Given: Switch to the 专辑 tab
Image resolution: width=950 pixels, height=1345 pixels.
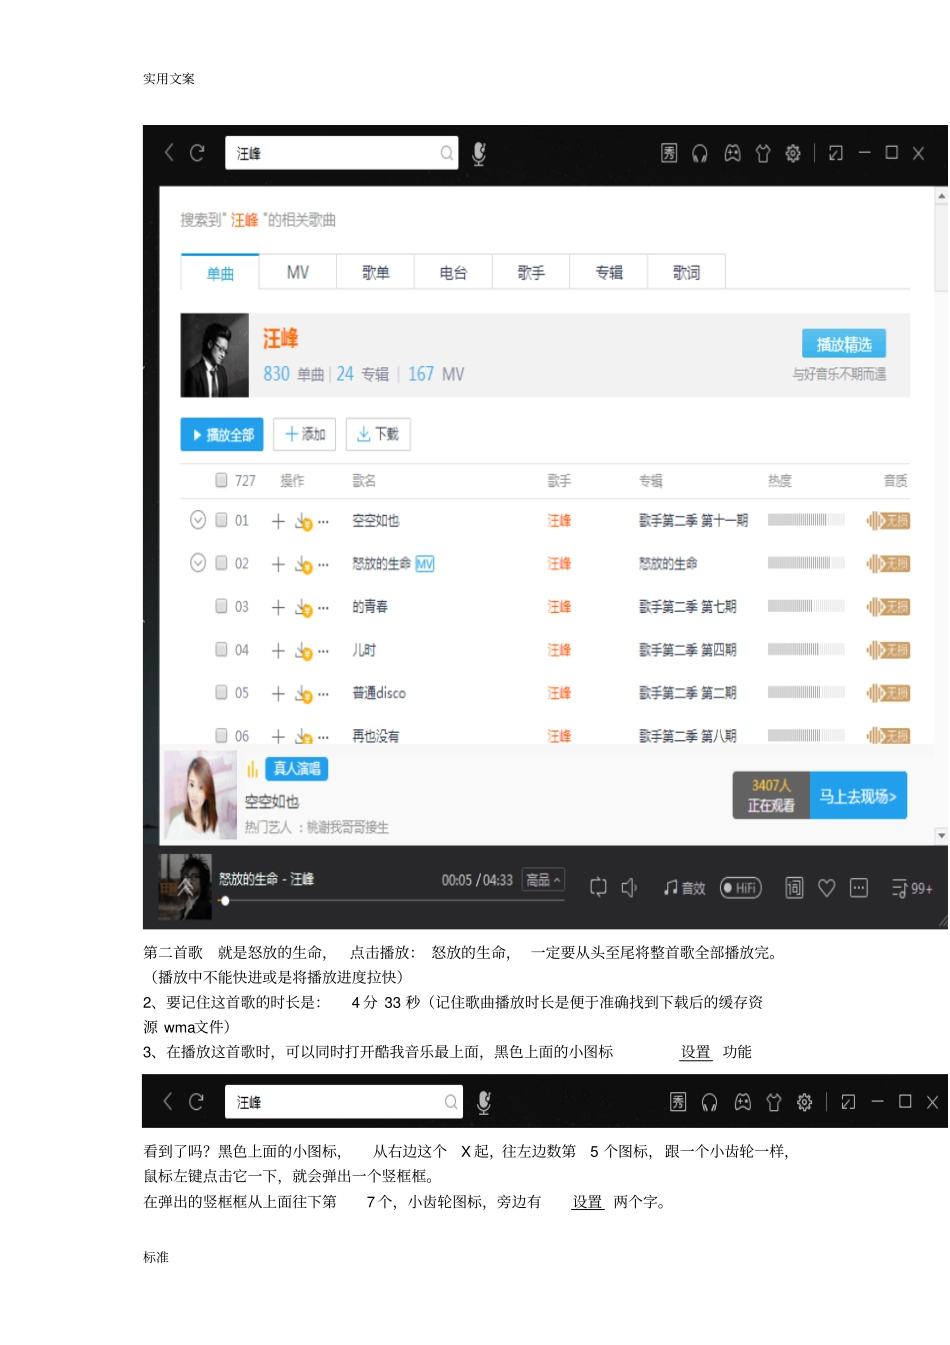Looking at the screenshot, I should [x=609, y=272].
